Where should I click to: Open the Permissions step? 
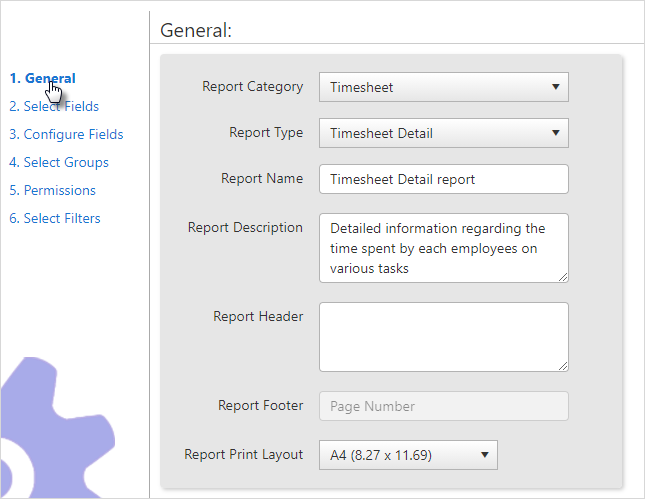pos(52,190)
